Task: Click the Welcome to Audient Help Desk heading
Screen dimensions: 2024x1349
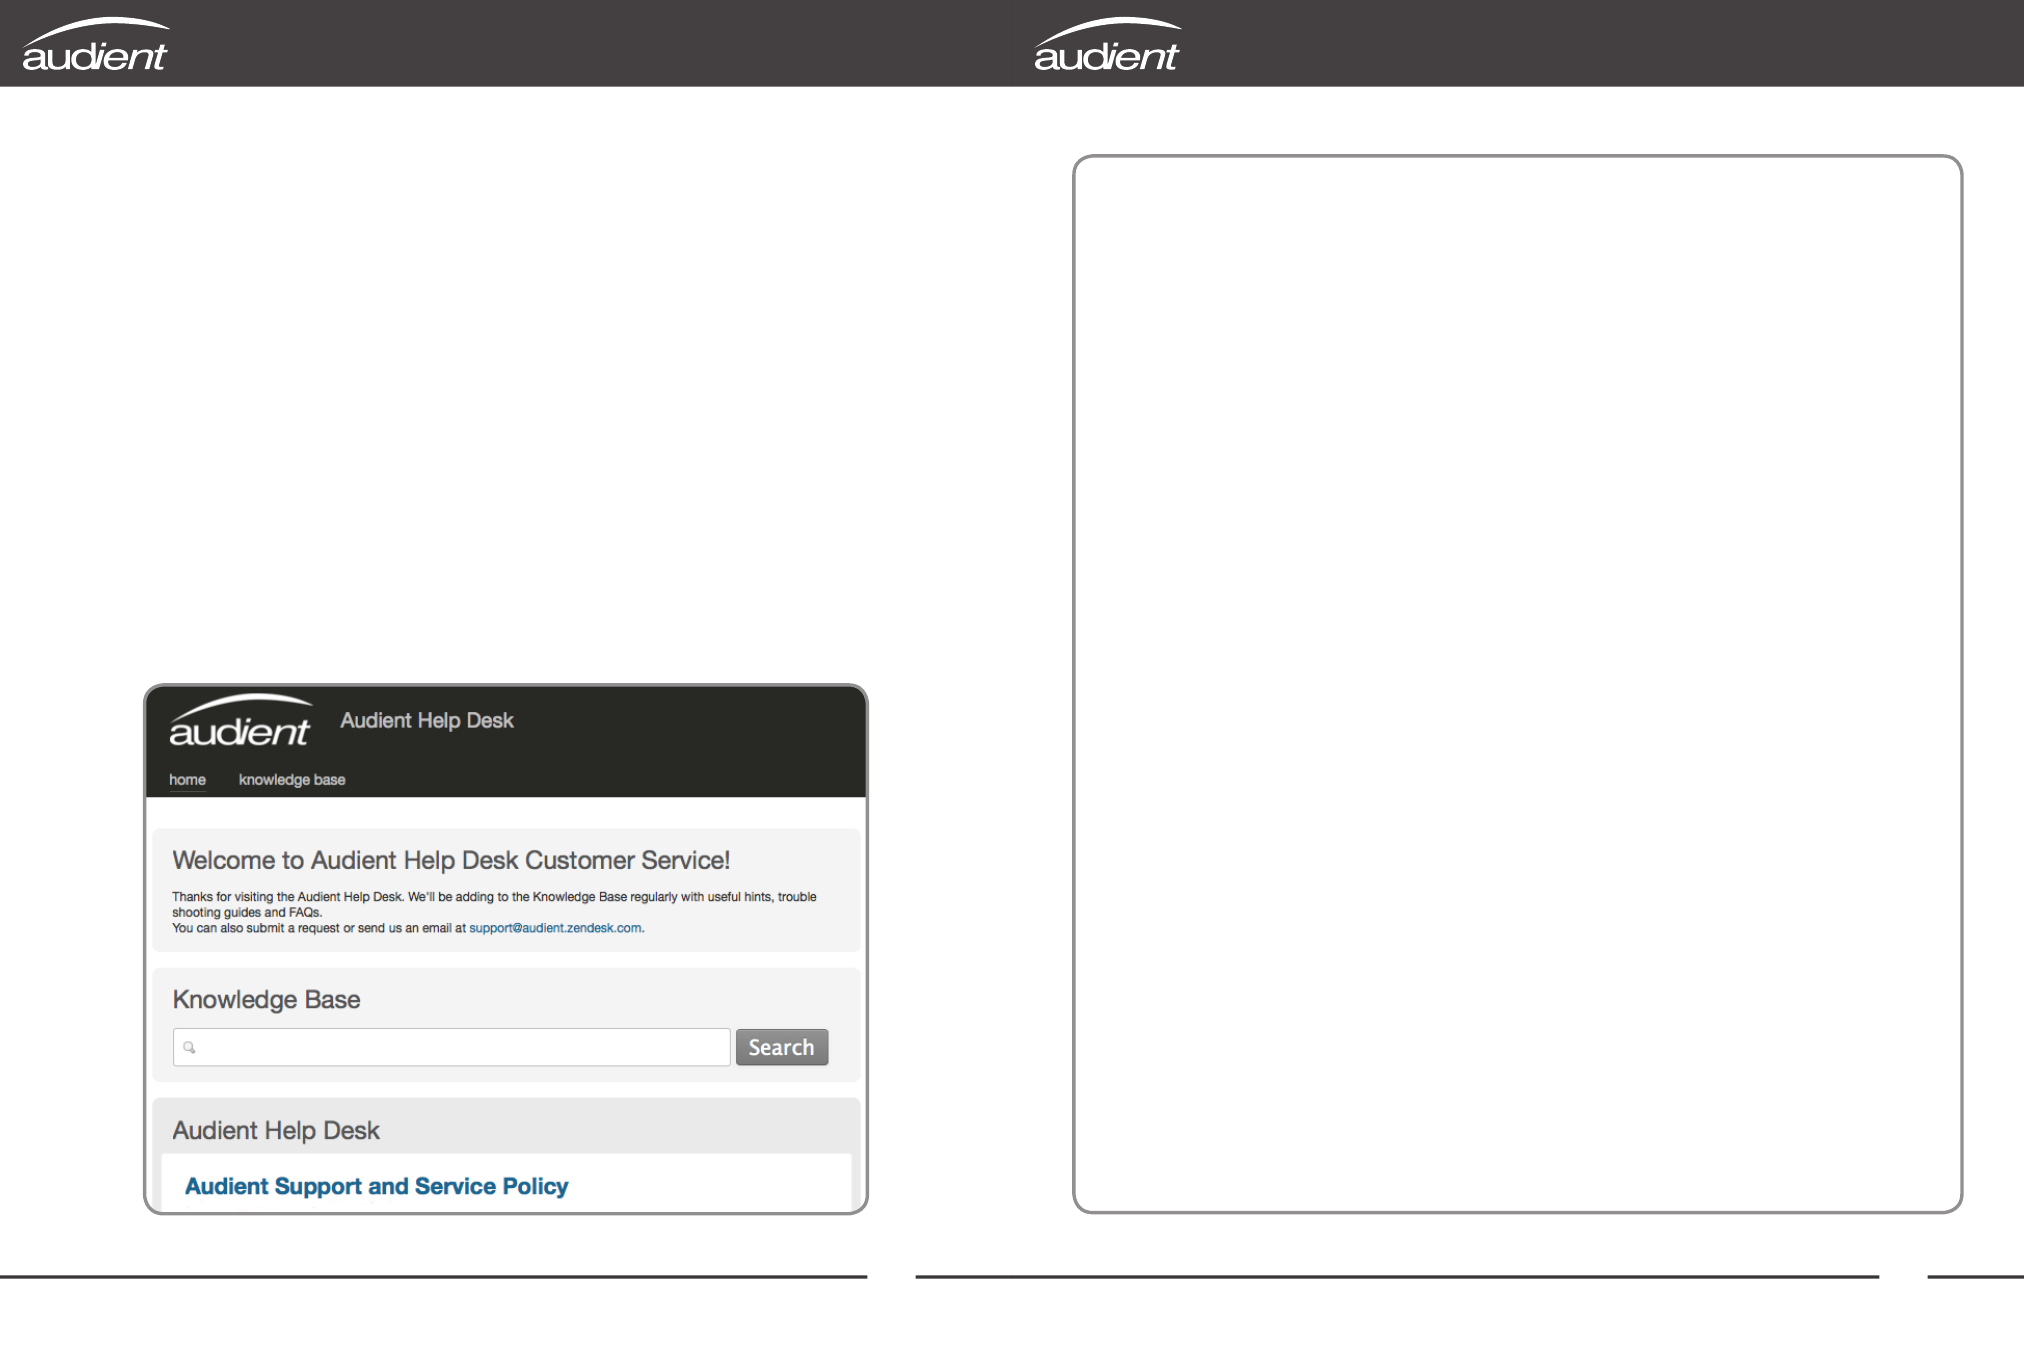Action: [x=451, y=860]
